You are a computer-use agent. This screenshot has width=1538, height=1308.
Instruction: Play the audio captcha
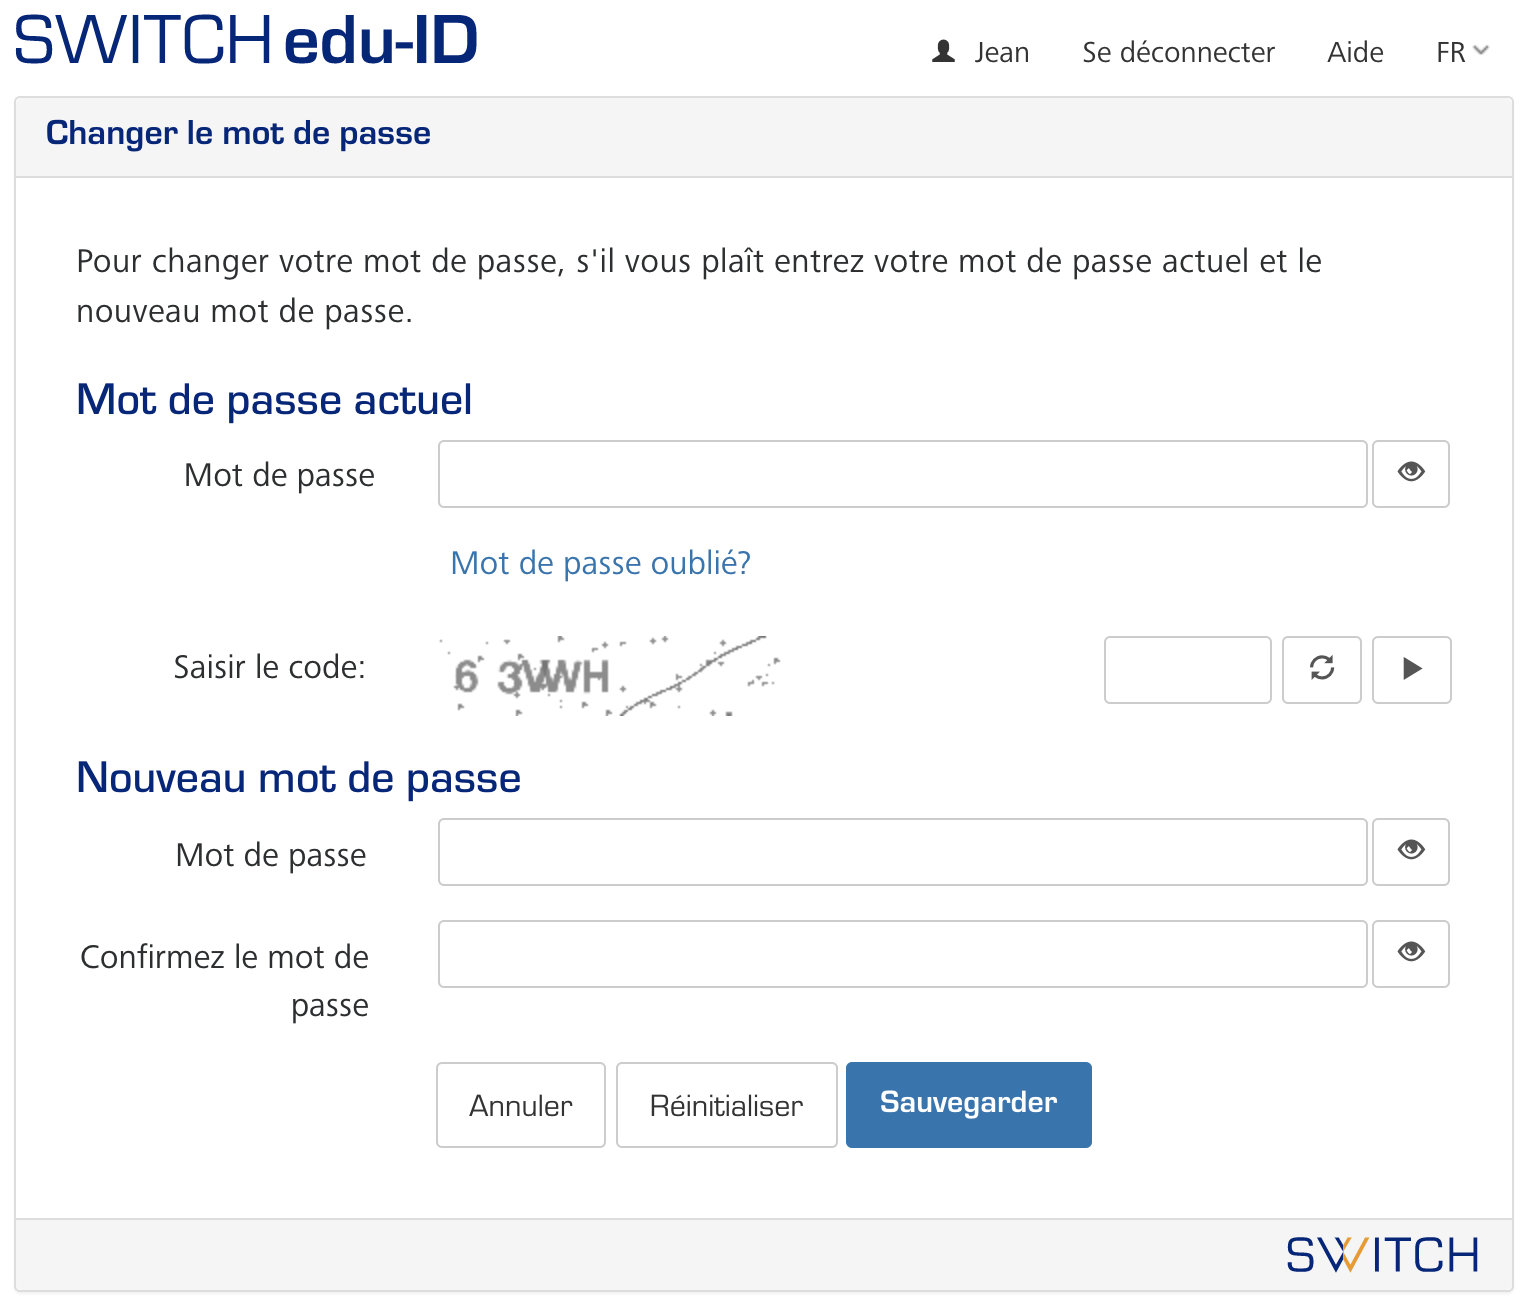click(1411, 670)
